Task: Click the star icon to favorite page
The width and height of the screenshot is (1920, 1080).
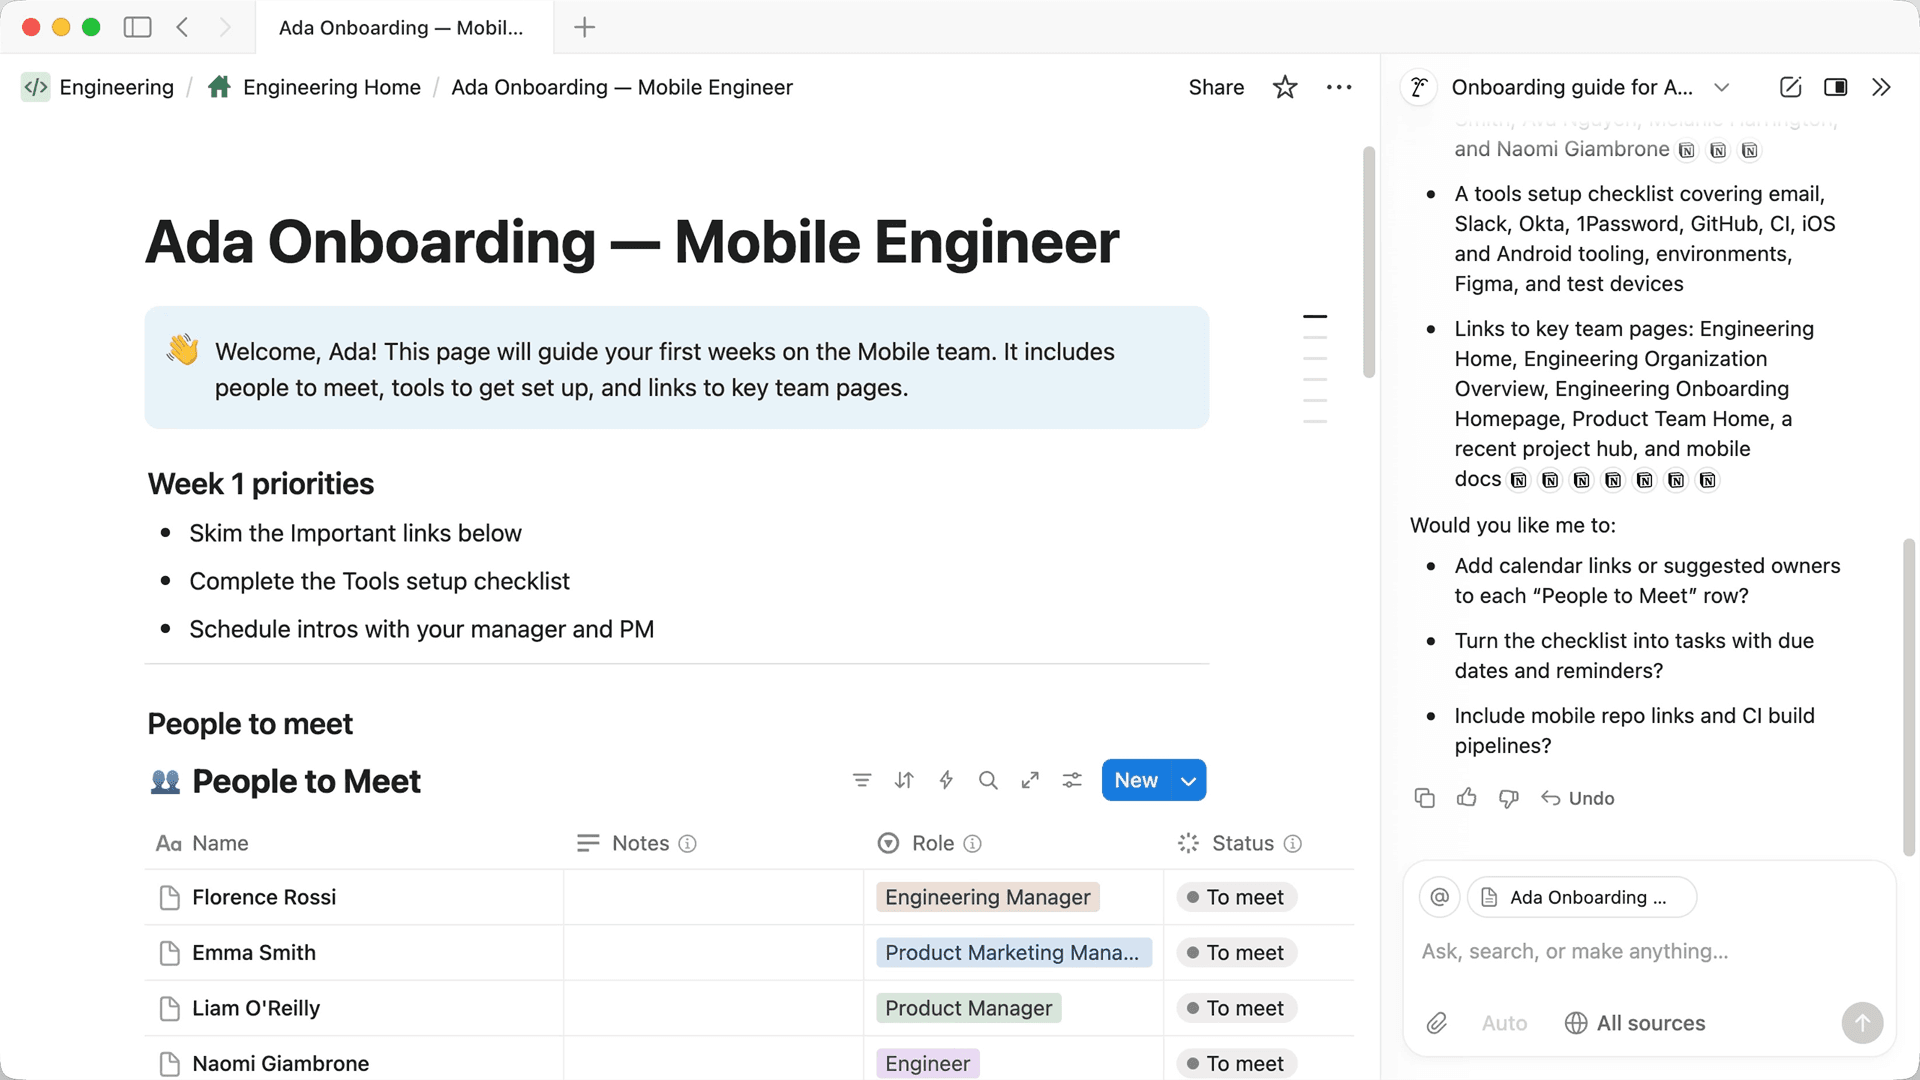Action: point(1285,87)
